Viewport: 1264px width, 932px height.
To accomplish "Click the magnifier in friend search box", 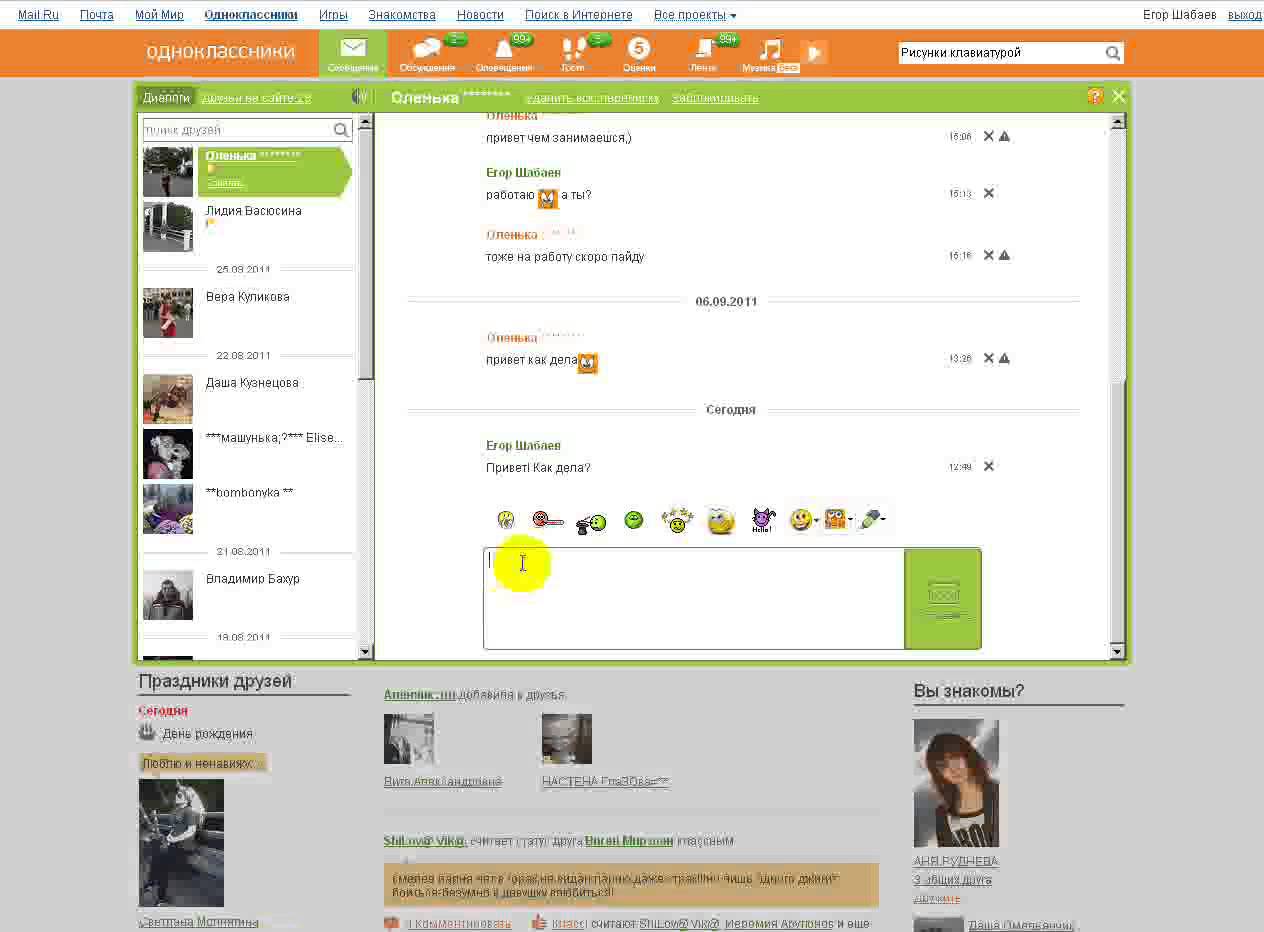I will [341, 130].
